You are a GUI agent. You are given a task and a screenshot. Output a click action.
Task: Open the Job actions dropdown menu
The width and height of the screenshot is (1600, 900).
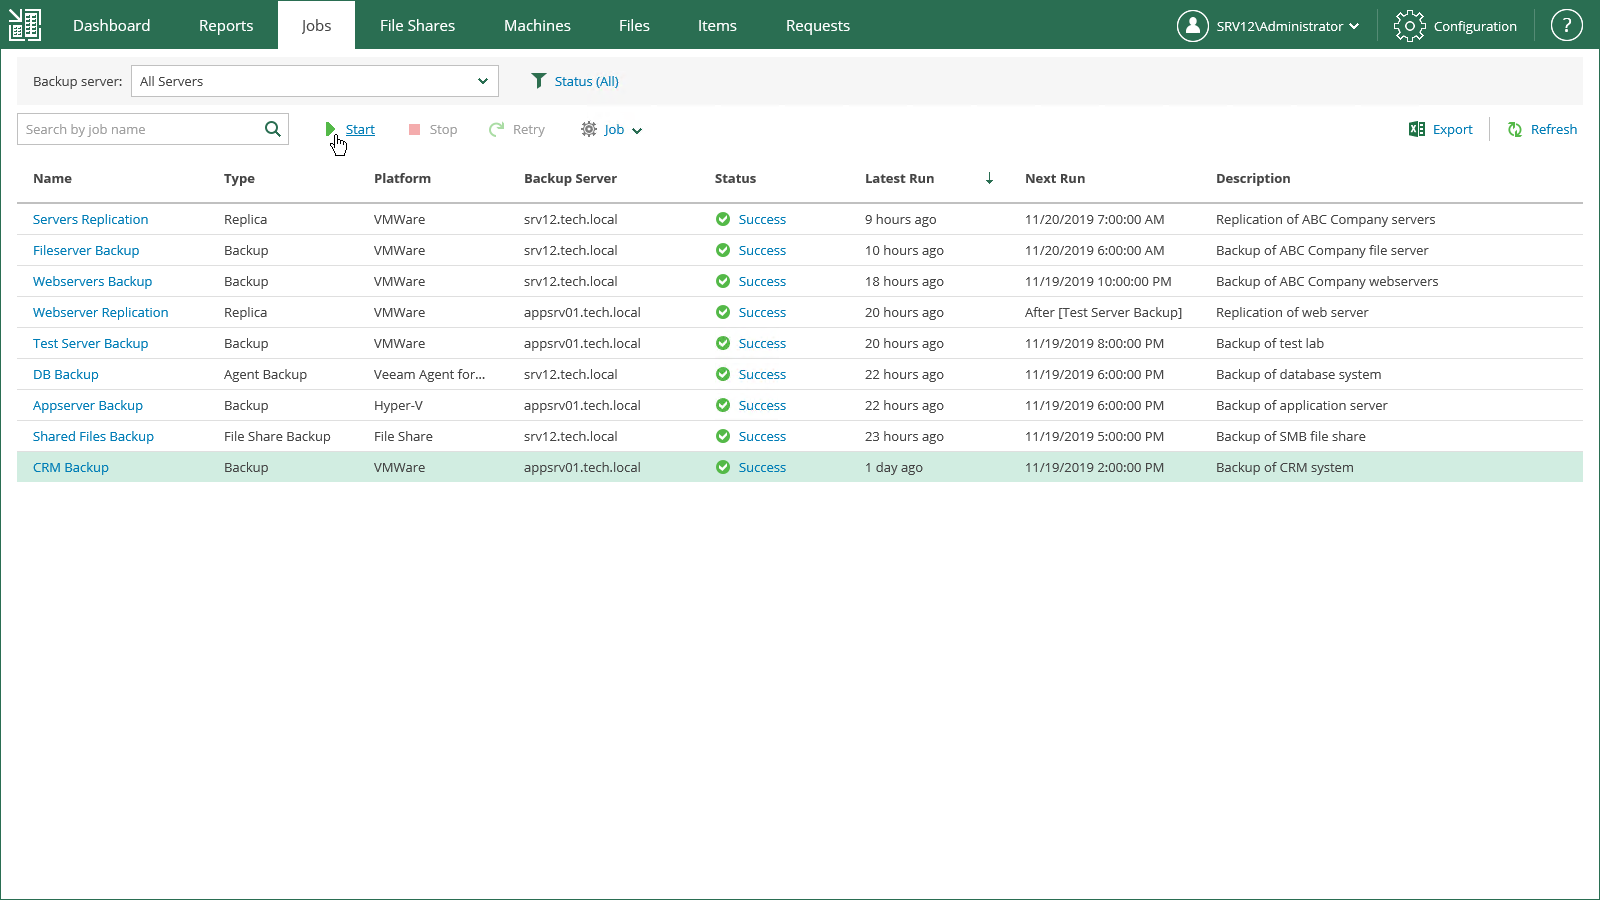[x=612, y=129]
